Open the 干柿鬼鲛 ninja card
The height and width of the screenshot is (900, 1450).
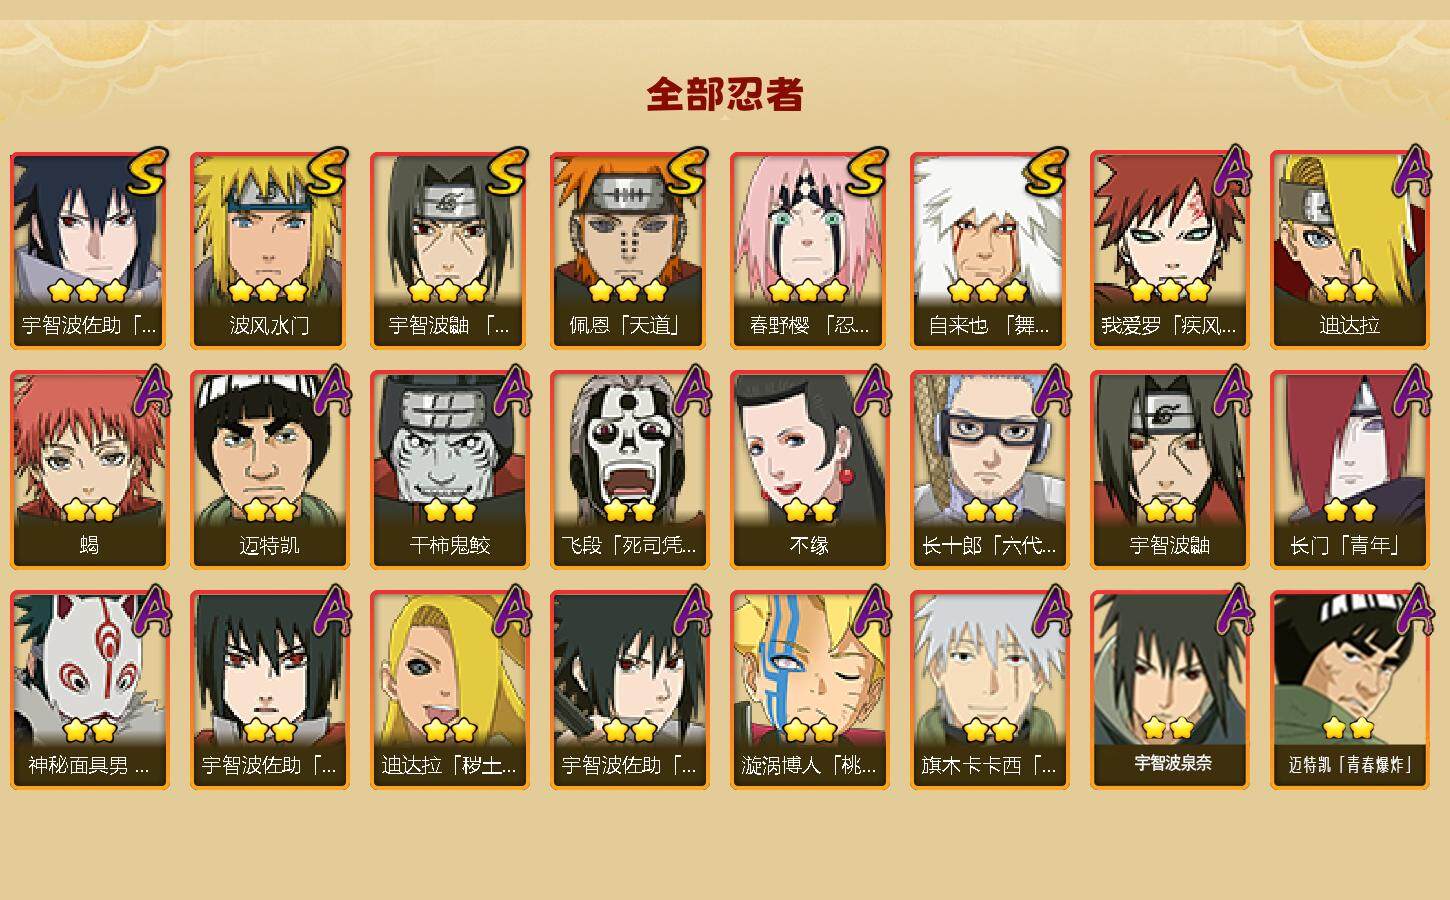pos(449,470)
